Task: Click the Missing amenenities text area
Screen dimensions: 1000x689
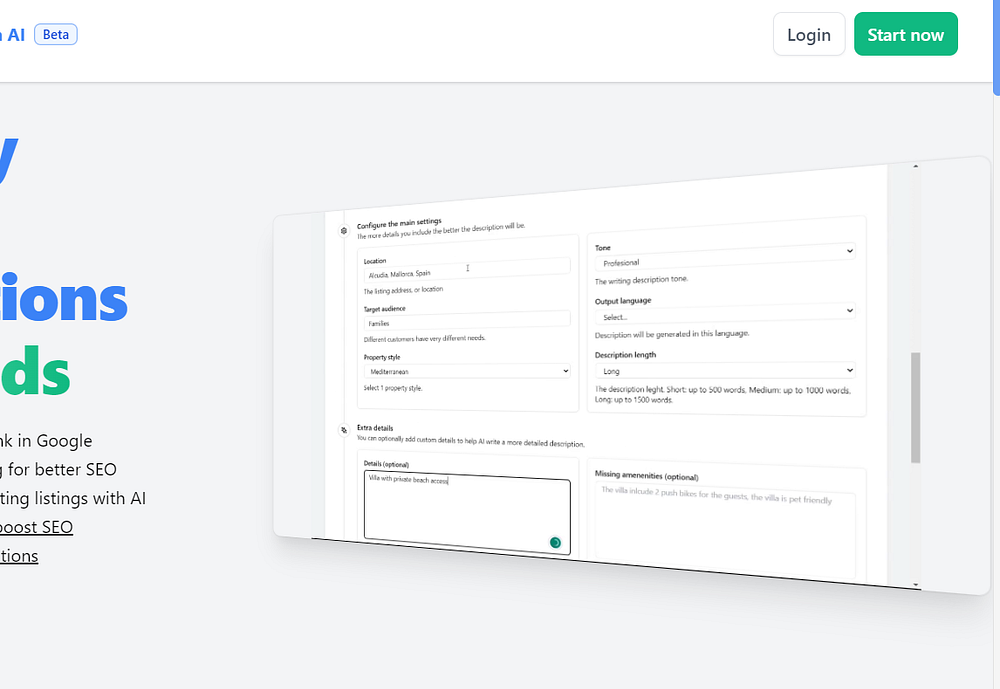Action: coord(725,531)
